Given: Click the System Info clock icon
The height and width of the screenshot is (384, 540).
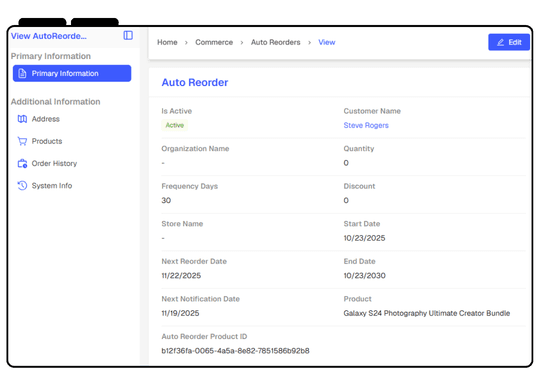Looking at the screenshot, I should (22, 186).
